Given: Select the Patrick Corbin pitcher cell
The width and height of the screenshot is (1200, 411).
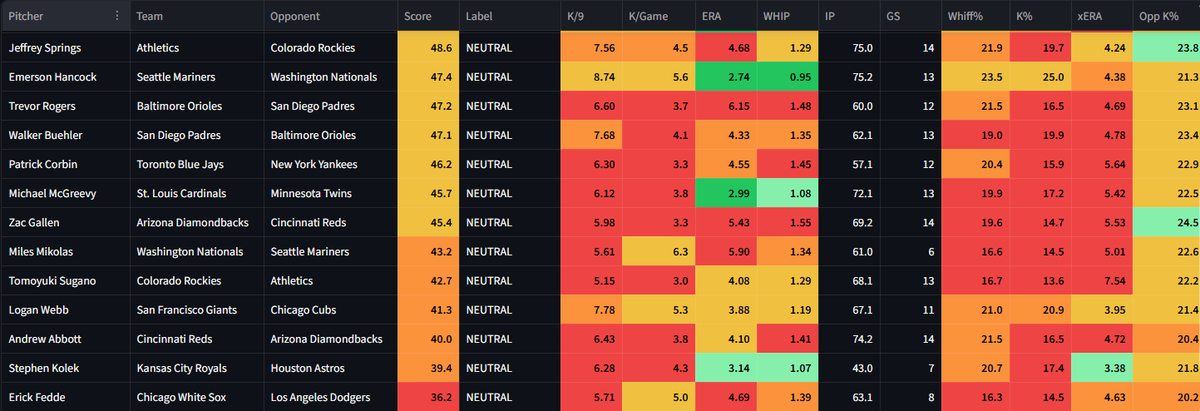Looking at the screenshot, I should click(64, 164).
